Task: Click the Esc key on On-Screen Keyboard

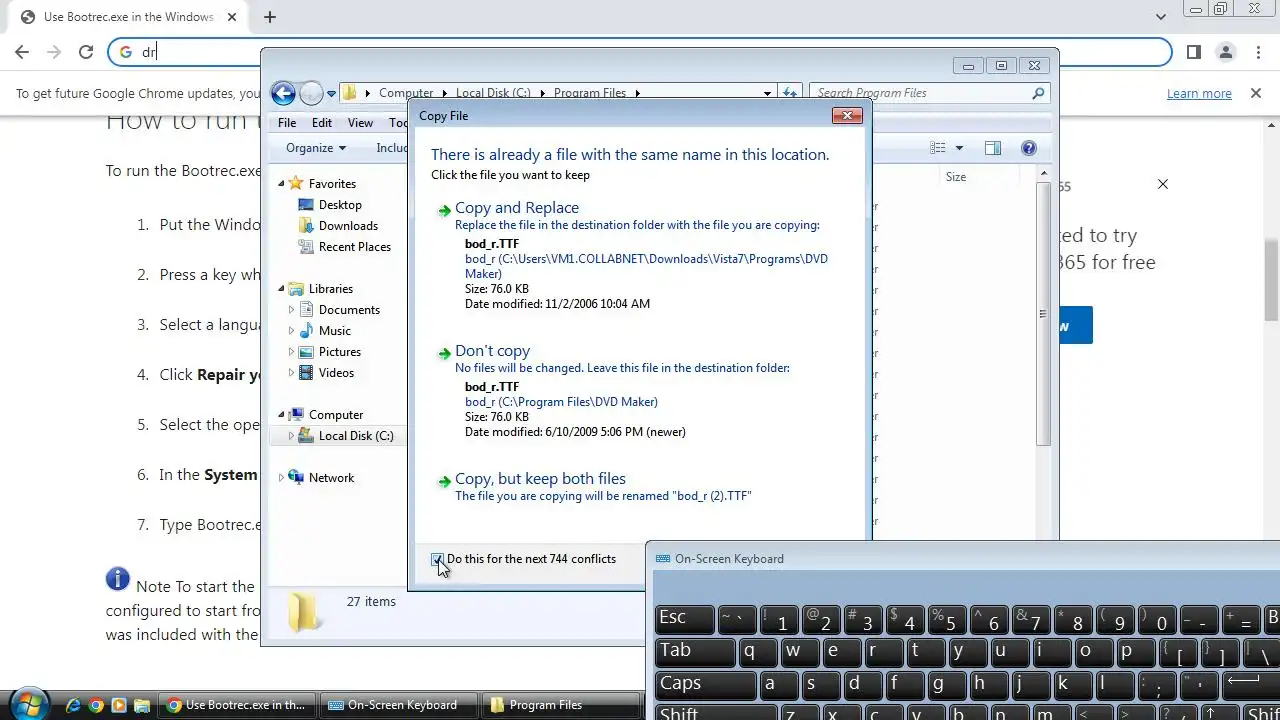Action: (x=685, y=619)
